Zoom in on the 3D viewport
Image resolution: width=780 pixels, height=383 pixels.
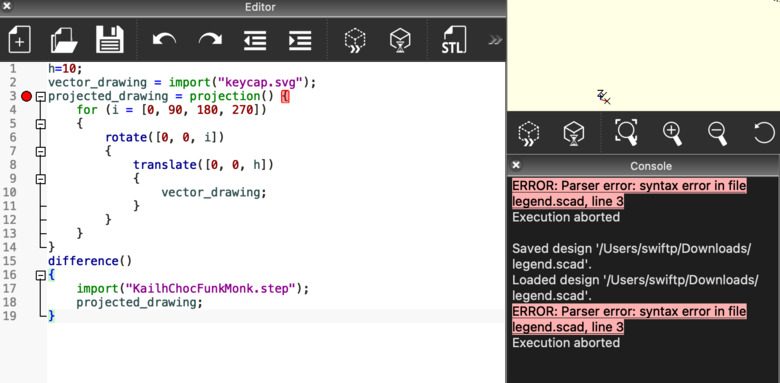(x=672, y=133)
